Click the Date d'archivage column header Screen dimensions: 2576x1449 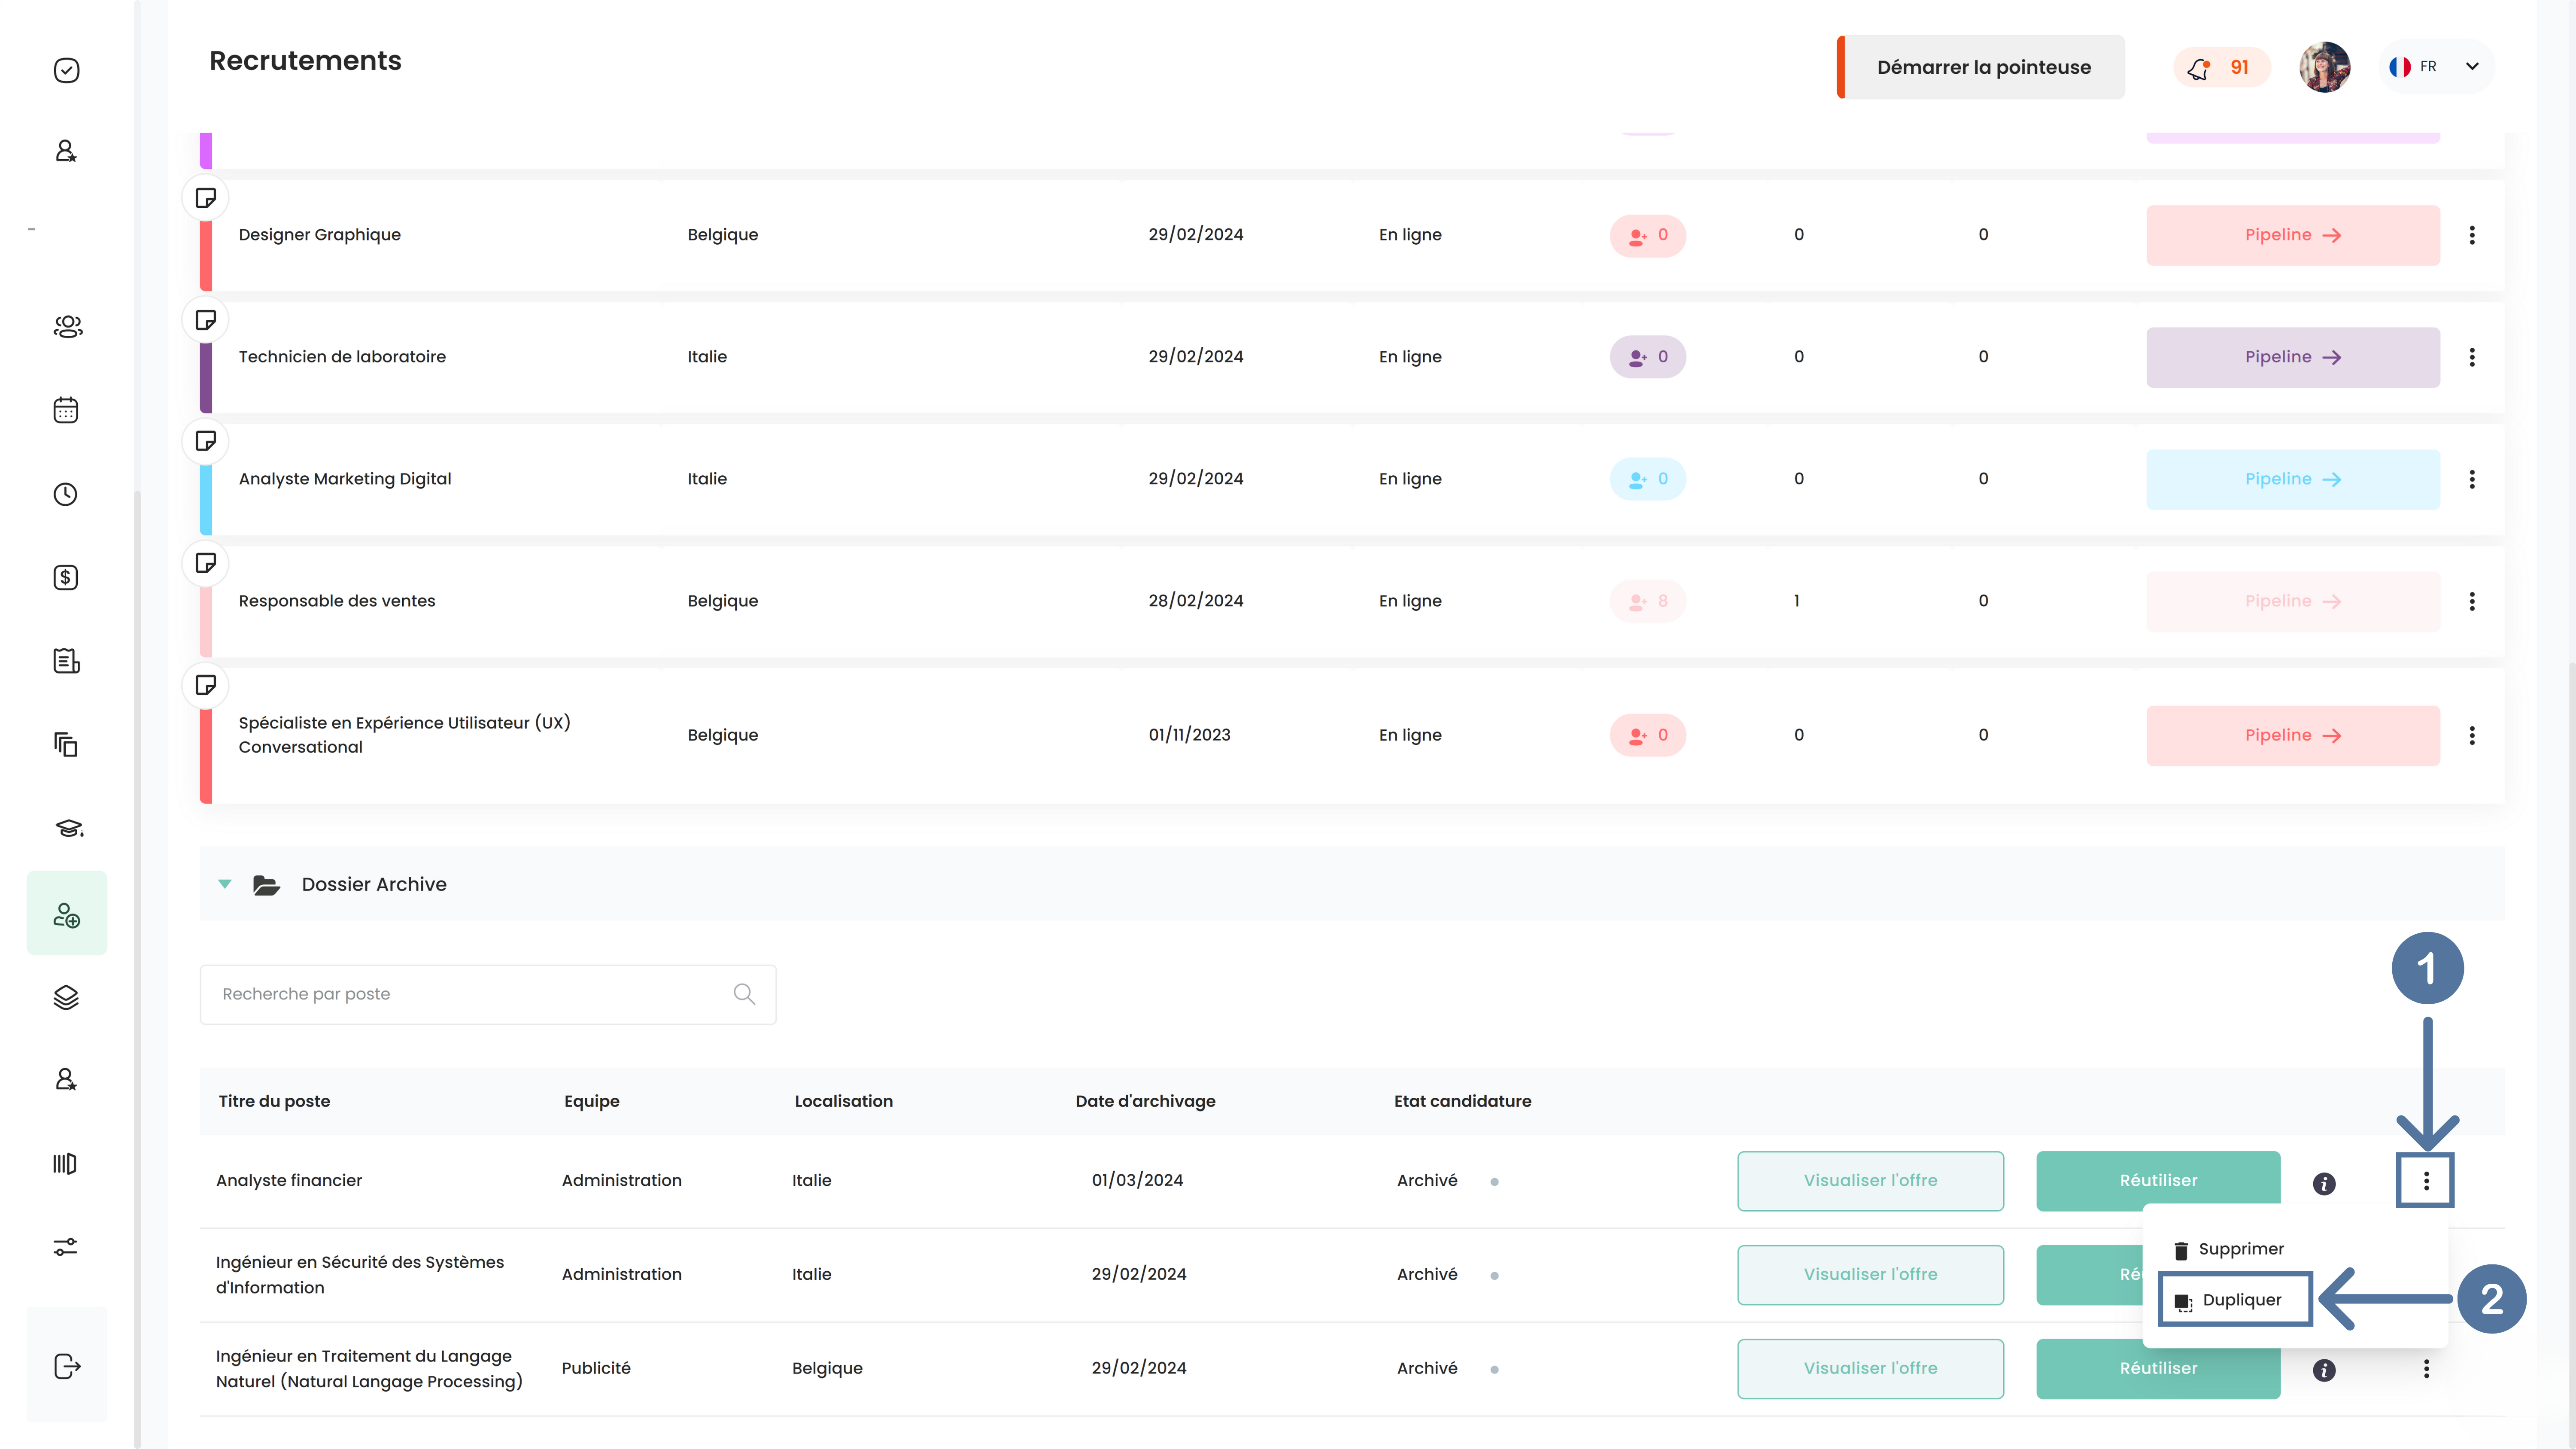coord(1145,1101)
